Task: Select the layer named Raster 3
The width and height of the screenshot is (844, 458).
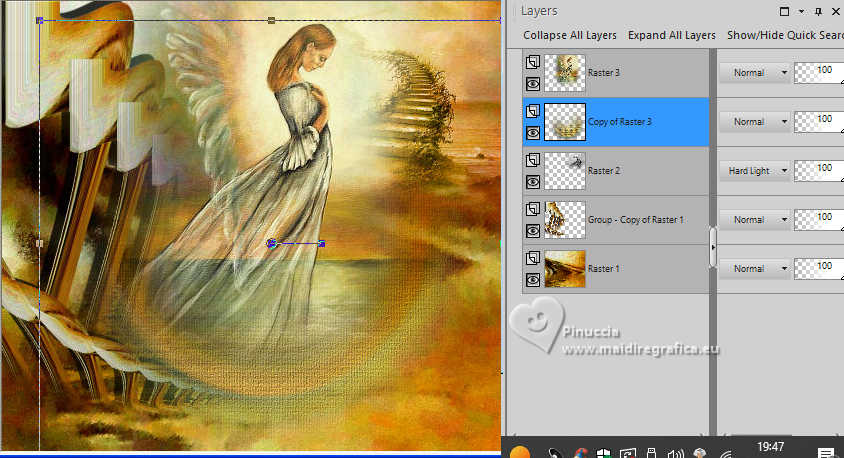Action: click(x=603, y=73)
